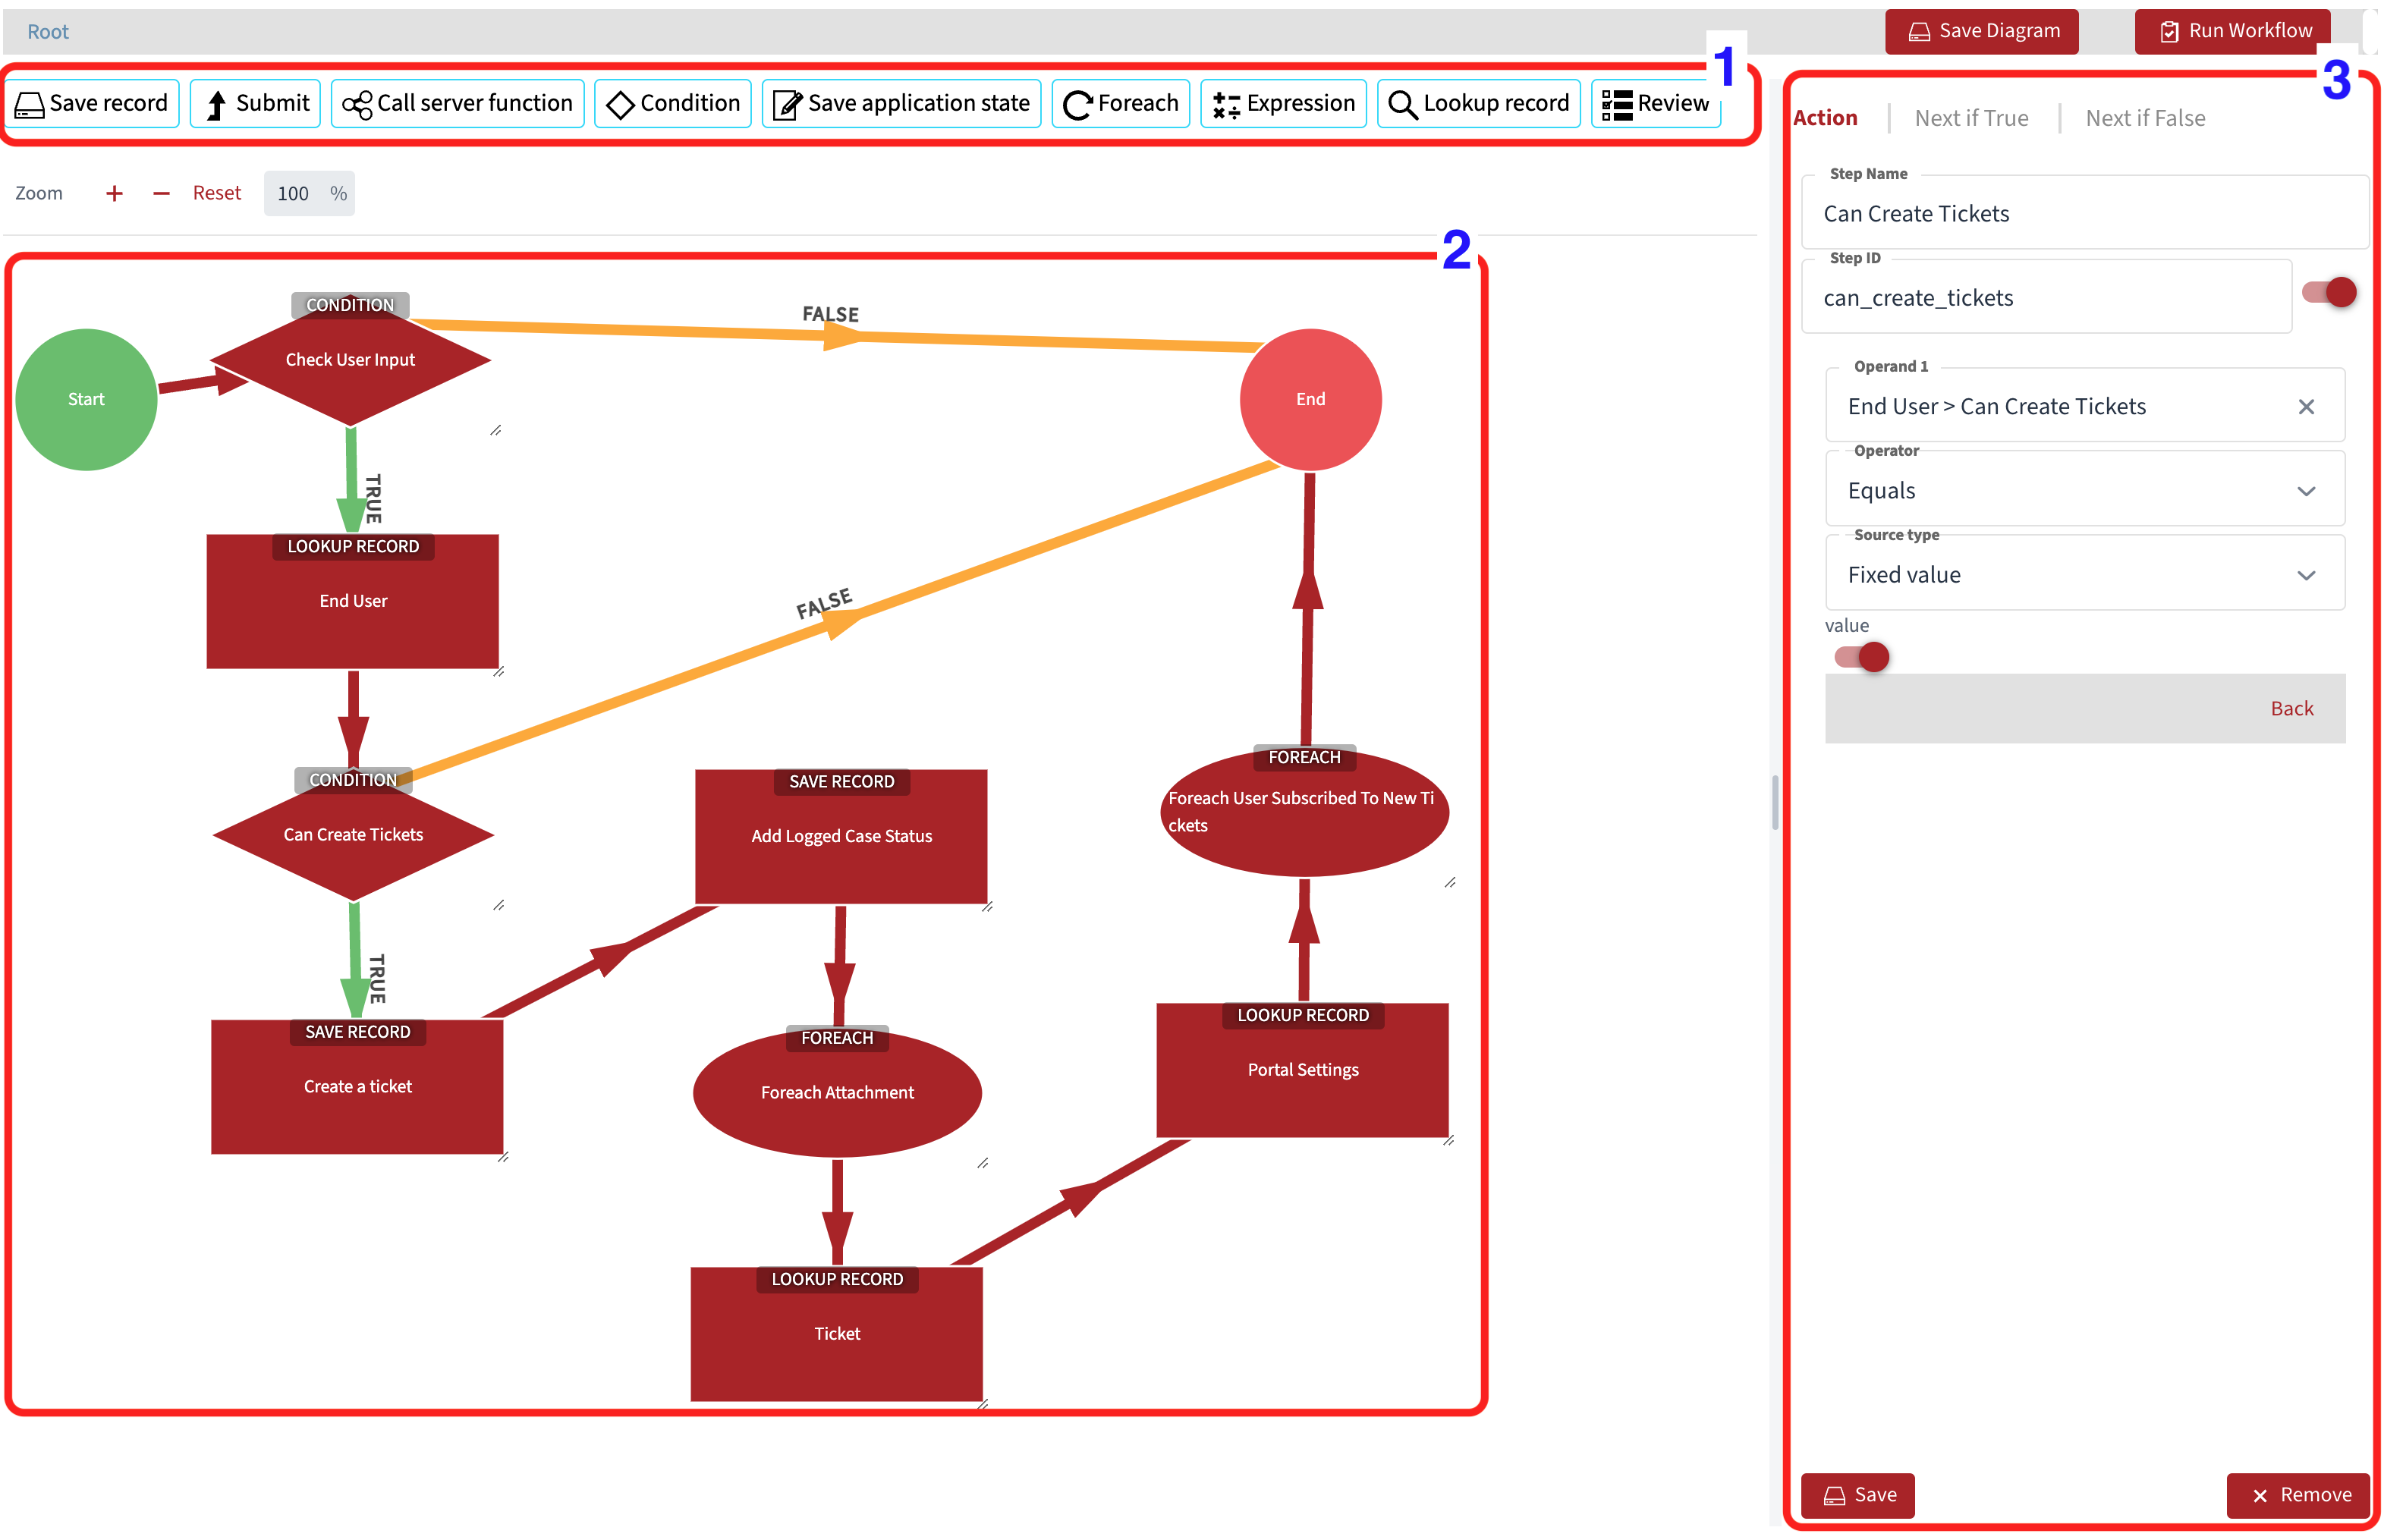Image resolution: width=2384 pixels, height=1540 pixels.
Task: Open the Operator dropdown showing Equals
Action: pos(2307,491)
